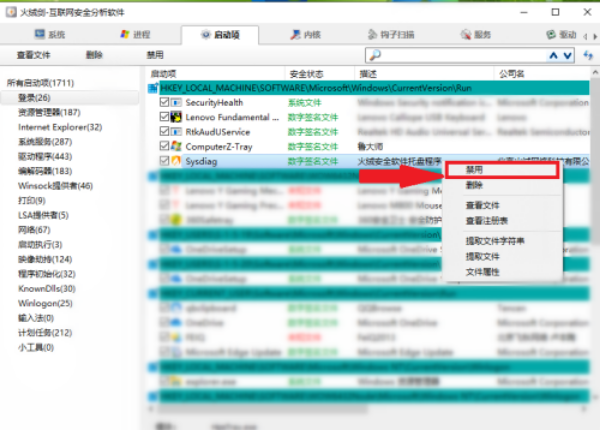Viewport: 601px width, 433px height.
Task: Toggle the Sysdiag checkbox
Action: 164,161
